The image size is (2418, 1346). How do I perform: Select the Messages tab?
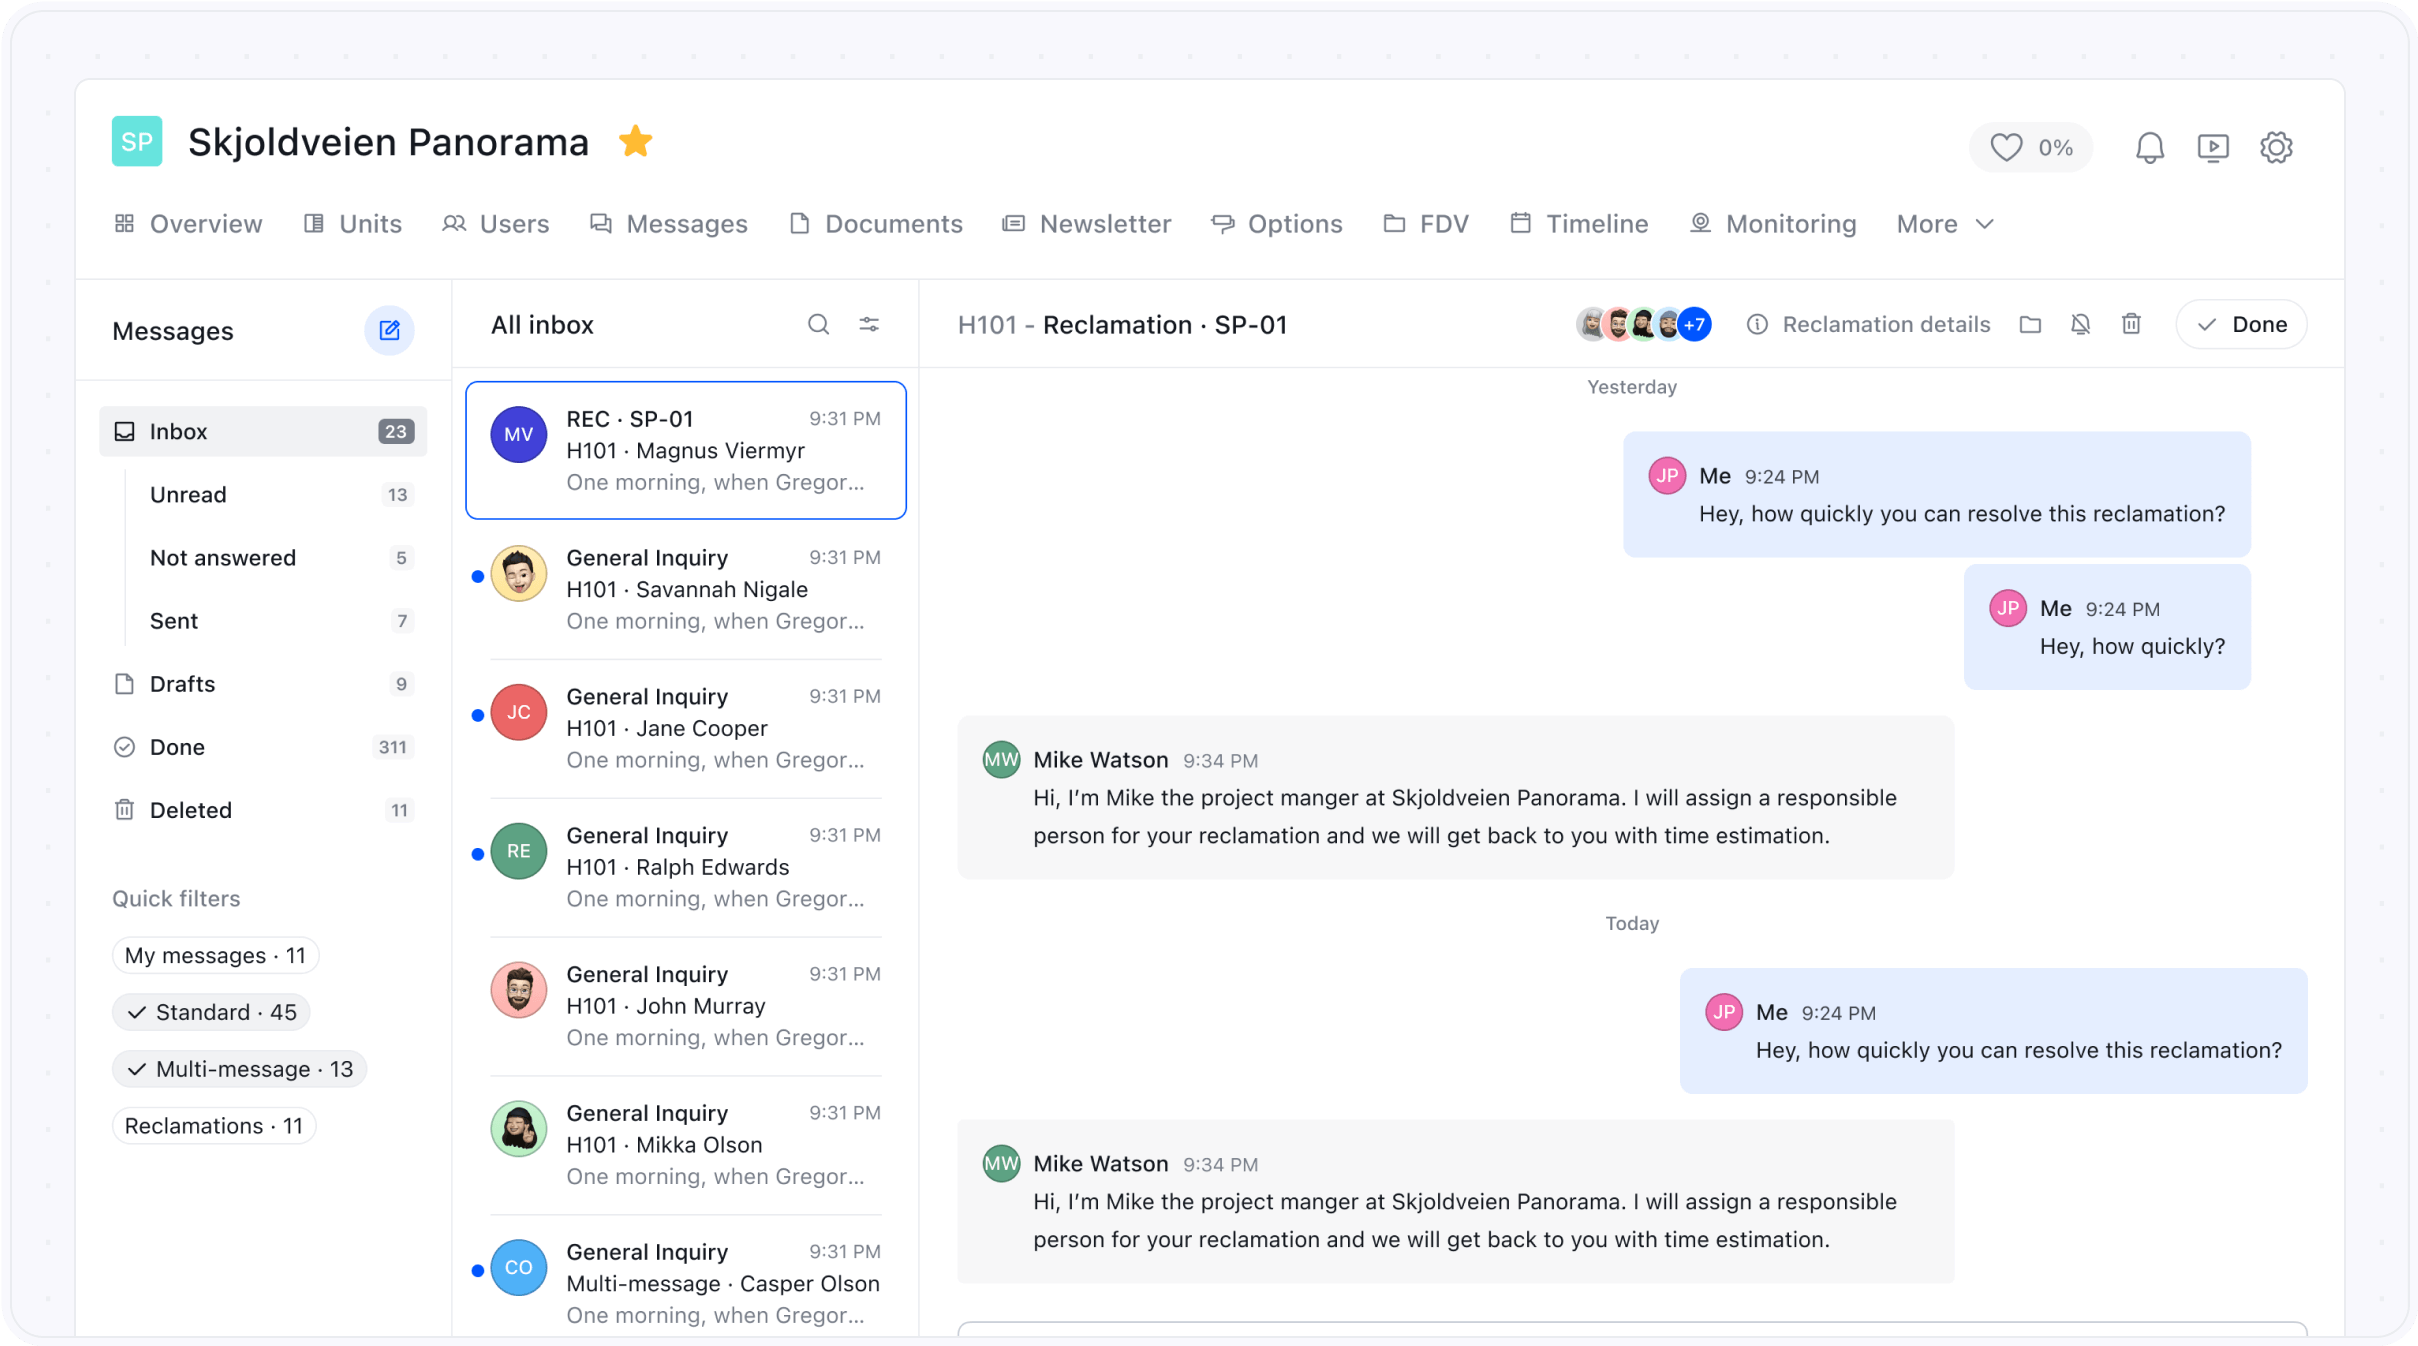[668, 224]
